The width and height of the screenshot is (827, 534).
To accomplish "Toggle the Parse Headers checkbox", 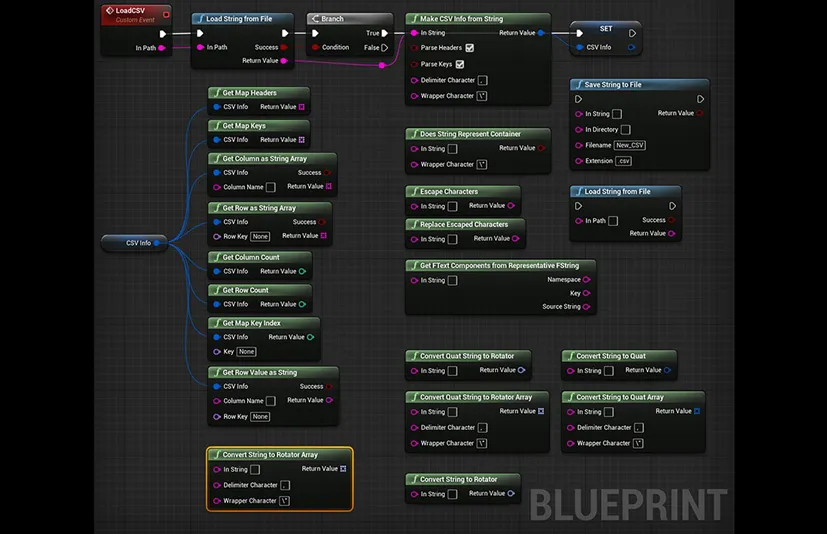I will point(470,48).
